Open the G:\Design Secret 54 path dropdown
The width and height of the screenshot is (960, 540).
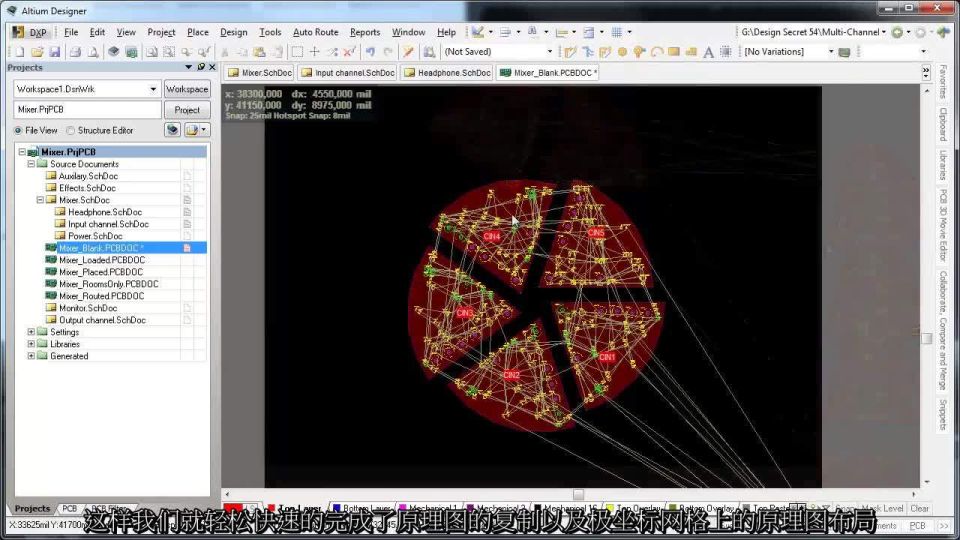(883, 32)
